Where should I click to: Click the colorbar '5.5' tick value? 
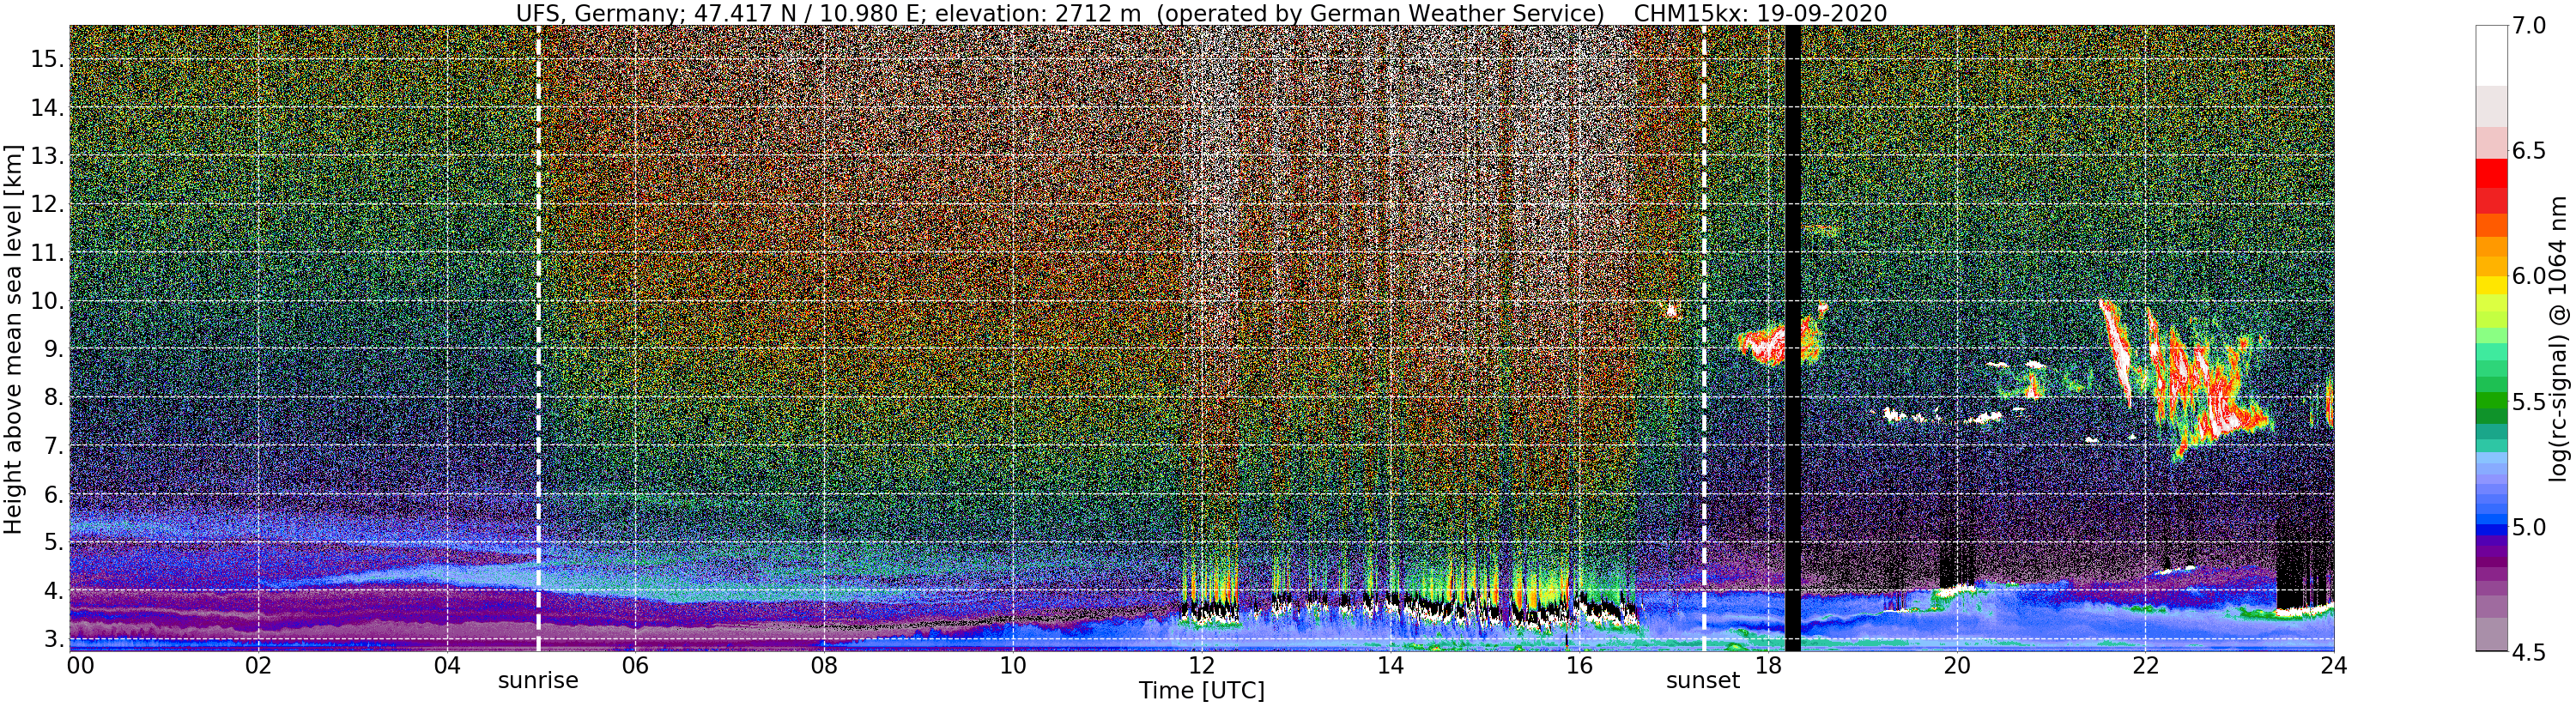(x=2528, y=402)
